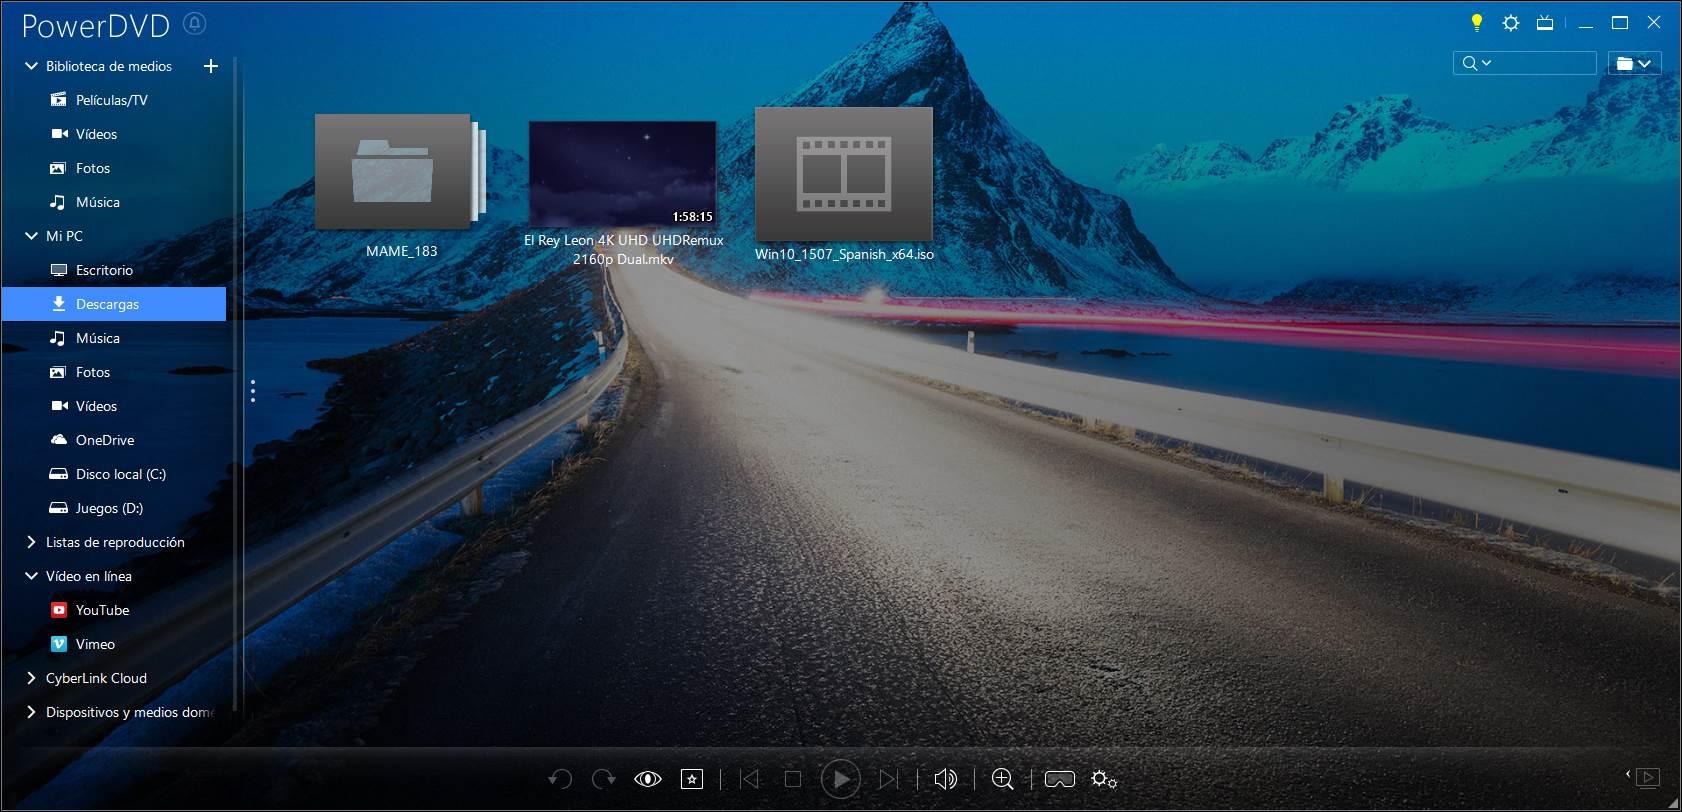Go to previous track
The image size is (1682, 812).
749,779
